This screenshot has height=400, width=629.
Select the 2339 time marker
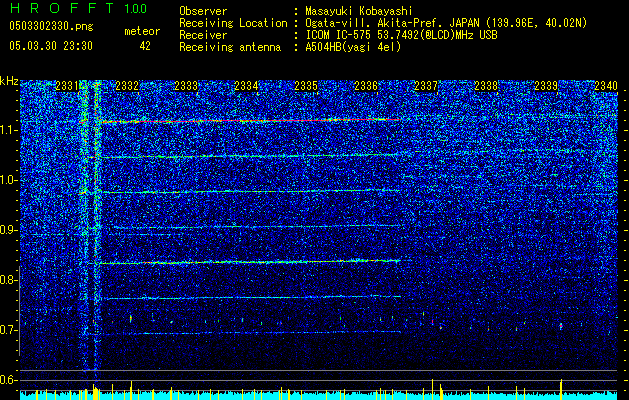[546, 86]
